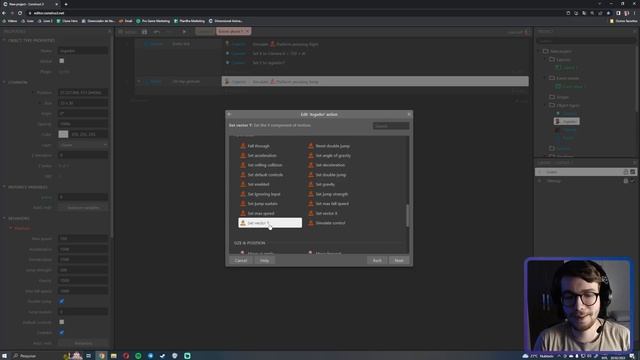Select Layout 1 in Project tree
This screenshot has height=360, width=640.
tap(567, 68)
